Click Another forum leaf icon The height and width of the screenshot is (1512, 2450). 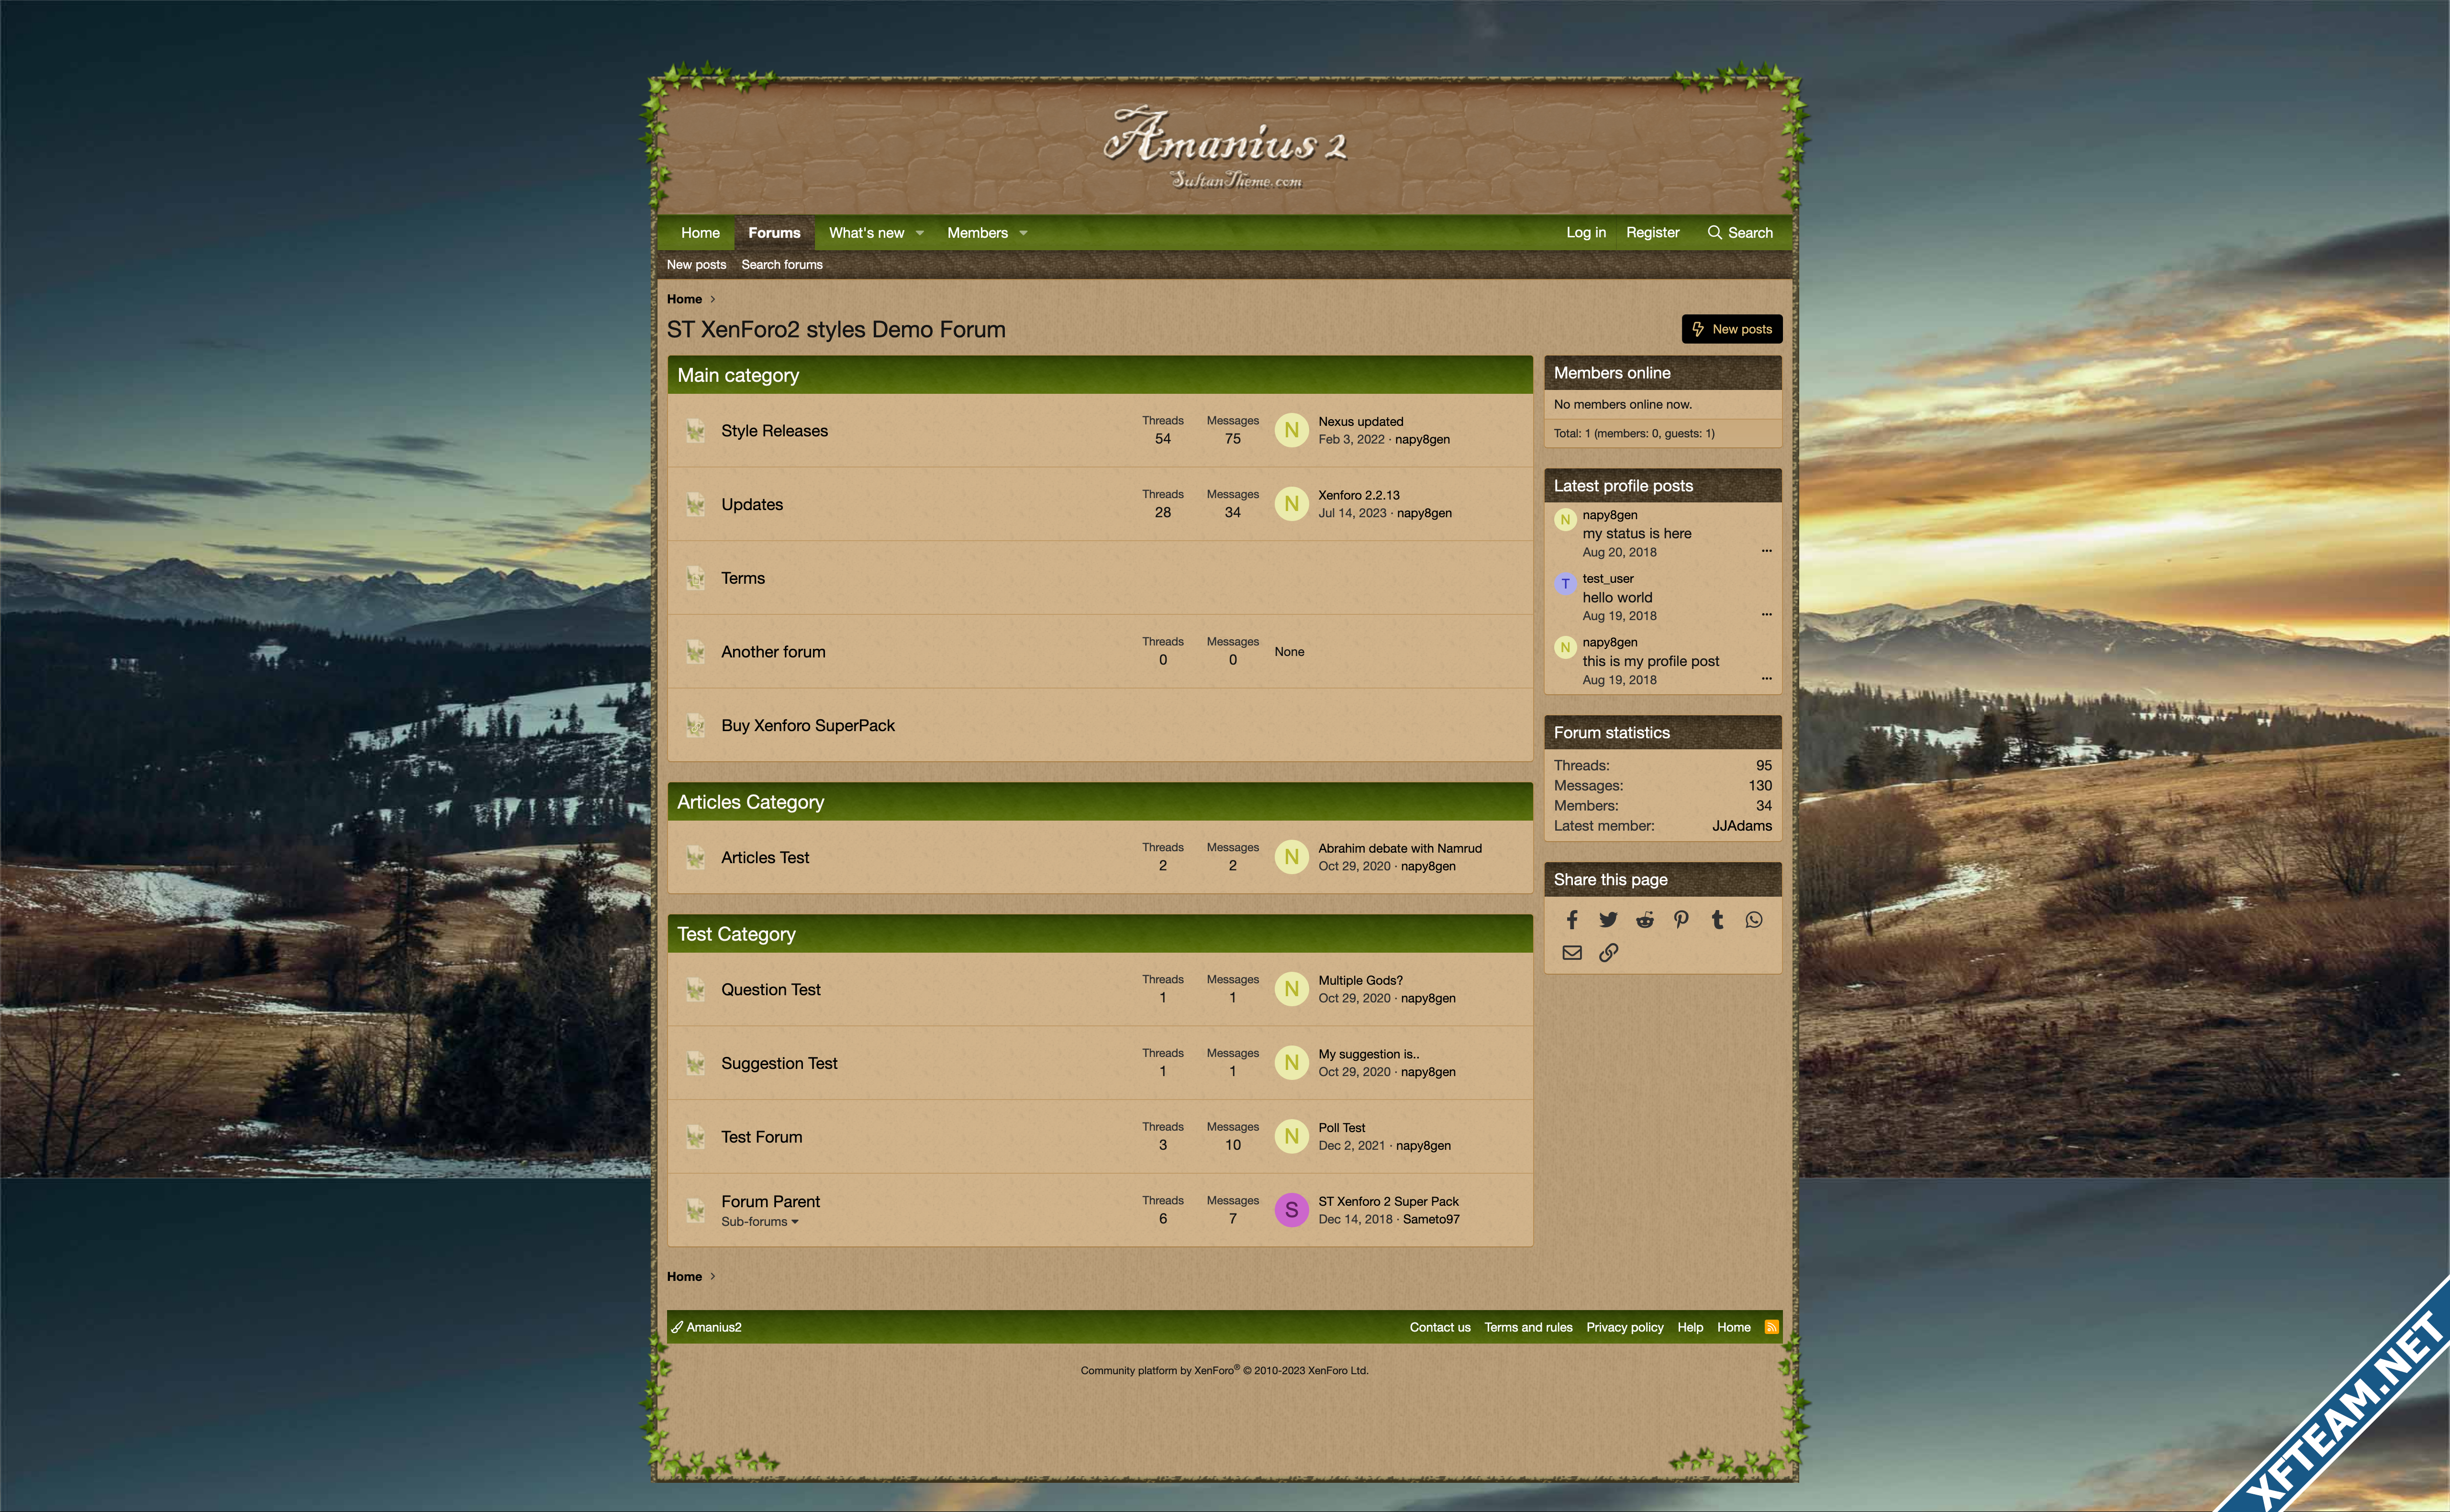tap(696, 652)
